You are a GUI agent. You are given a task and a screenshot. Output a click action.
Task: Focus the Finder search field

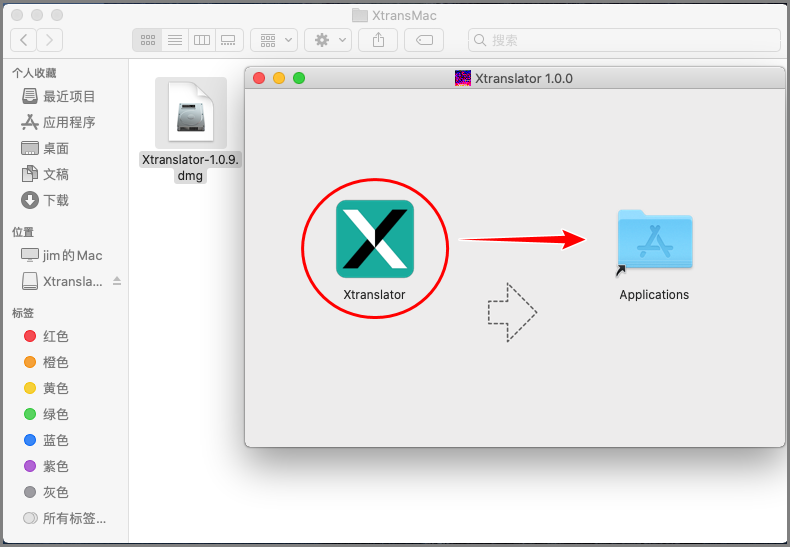pyautogui.click(x=624, y=40)
